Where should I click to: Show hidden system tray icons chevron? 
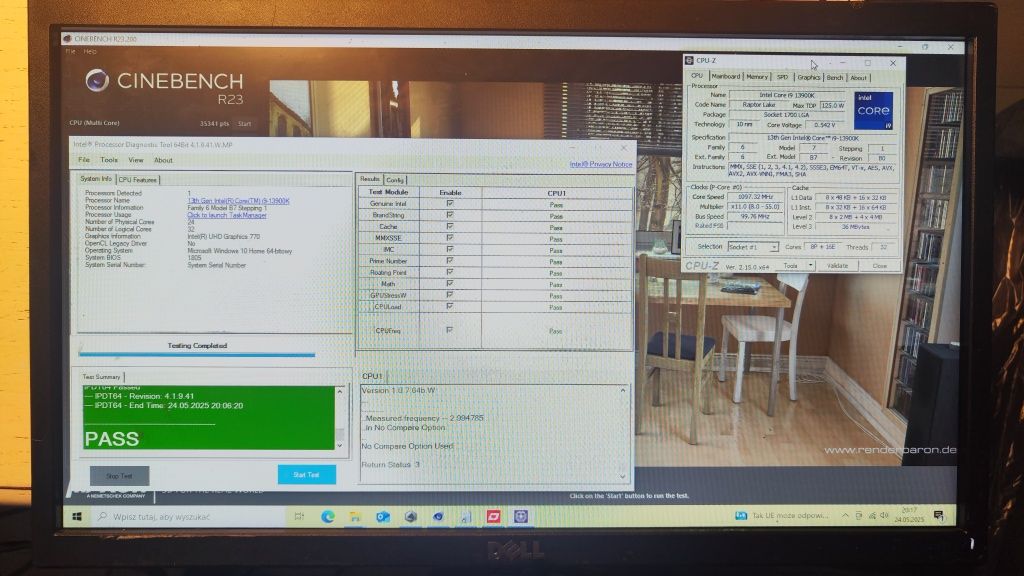(845, 515)
